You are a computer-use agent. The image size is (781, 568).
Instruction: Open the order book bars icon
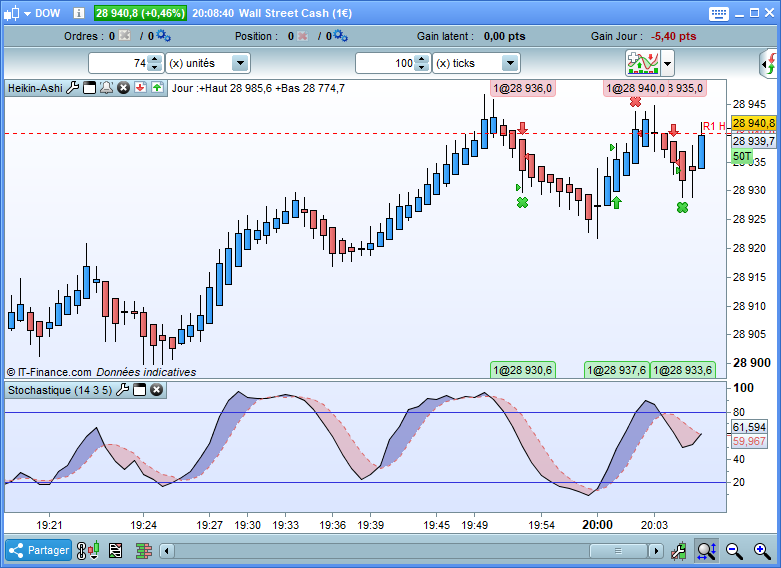[x=143, y=551]
